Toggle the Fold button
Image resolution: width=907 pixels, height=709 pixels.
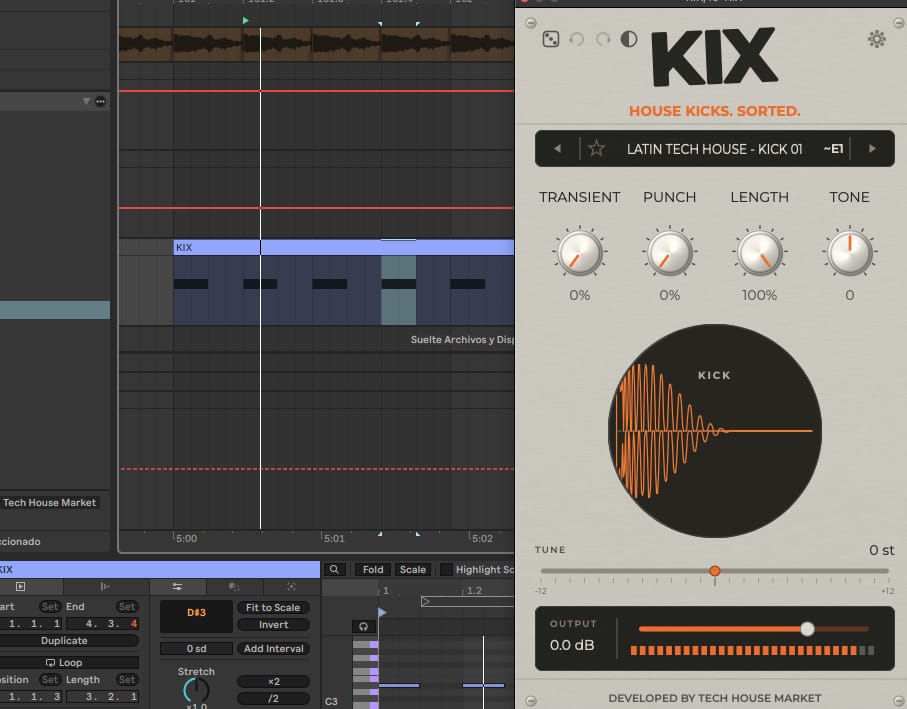tap(373, 570)
